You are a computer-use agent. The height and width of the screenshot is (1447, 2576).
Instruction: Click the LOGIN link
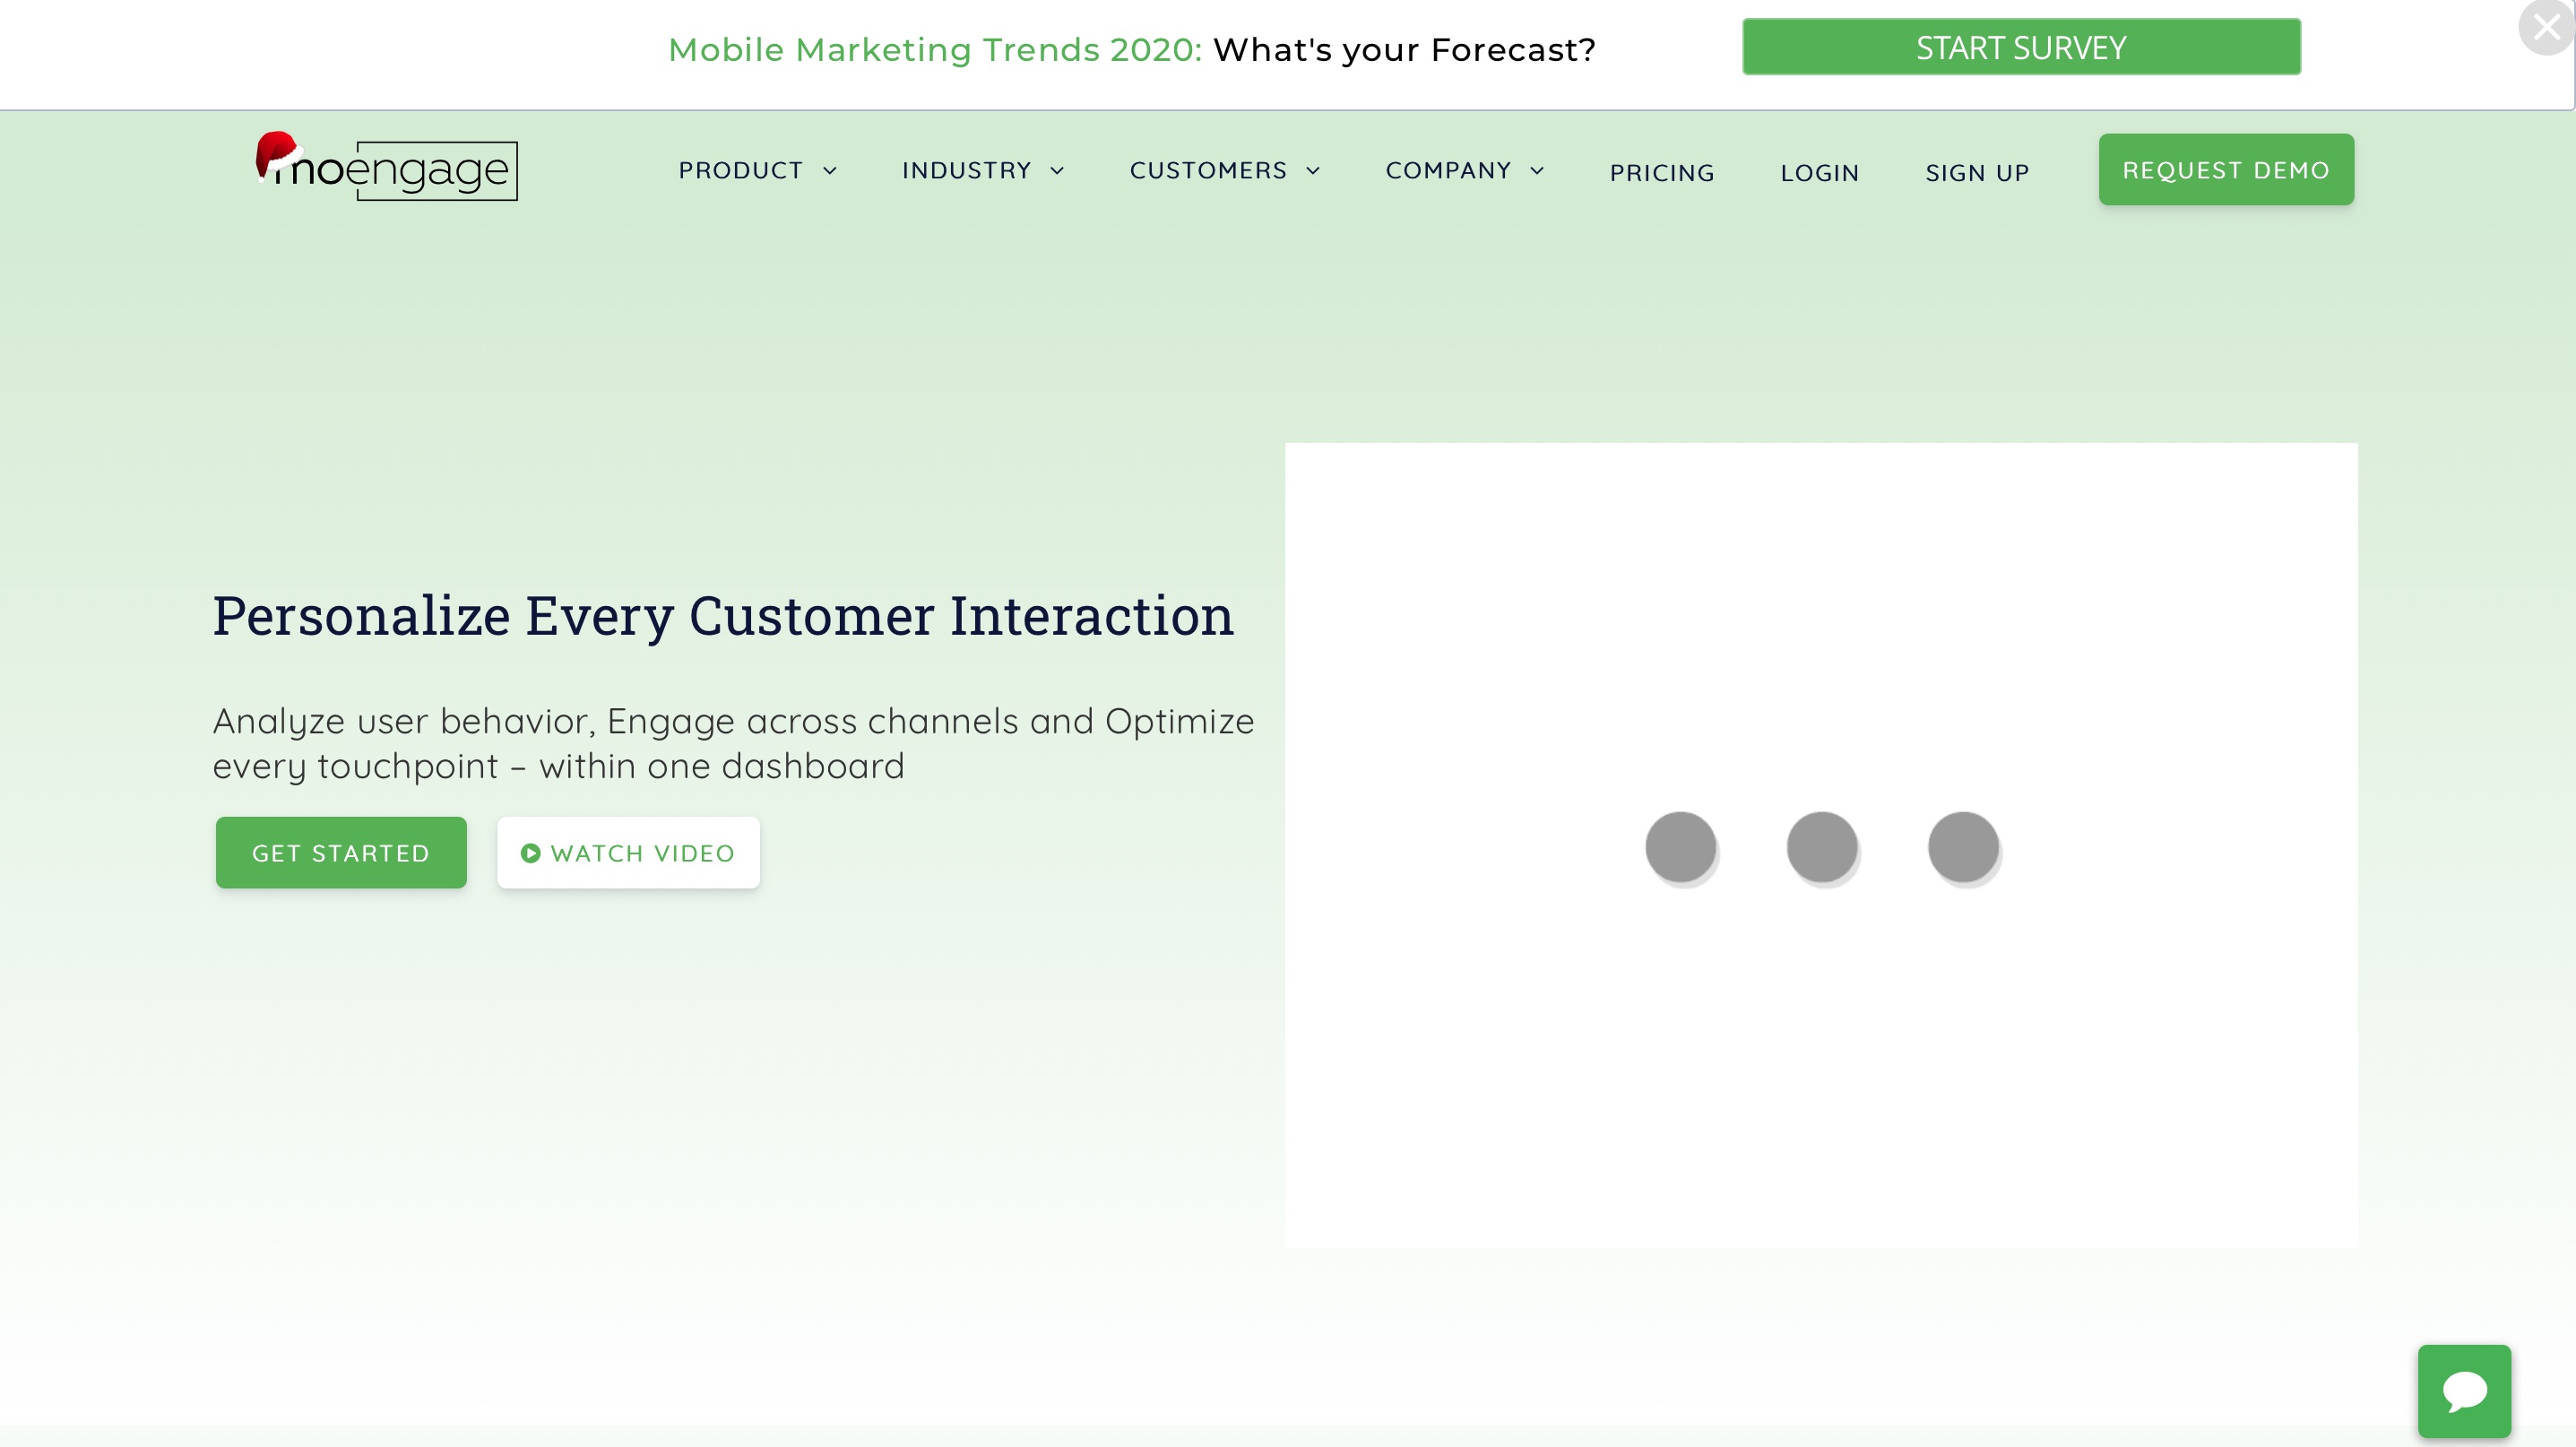pos(1819,171)
